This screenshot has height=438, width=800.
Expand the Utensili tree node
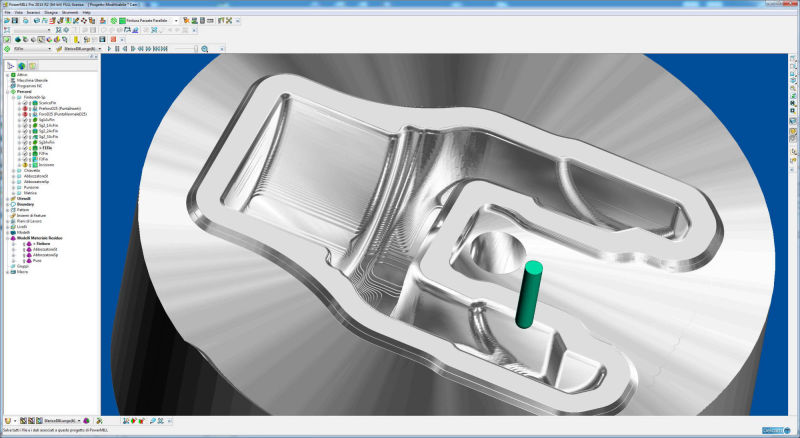(8, 199)
